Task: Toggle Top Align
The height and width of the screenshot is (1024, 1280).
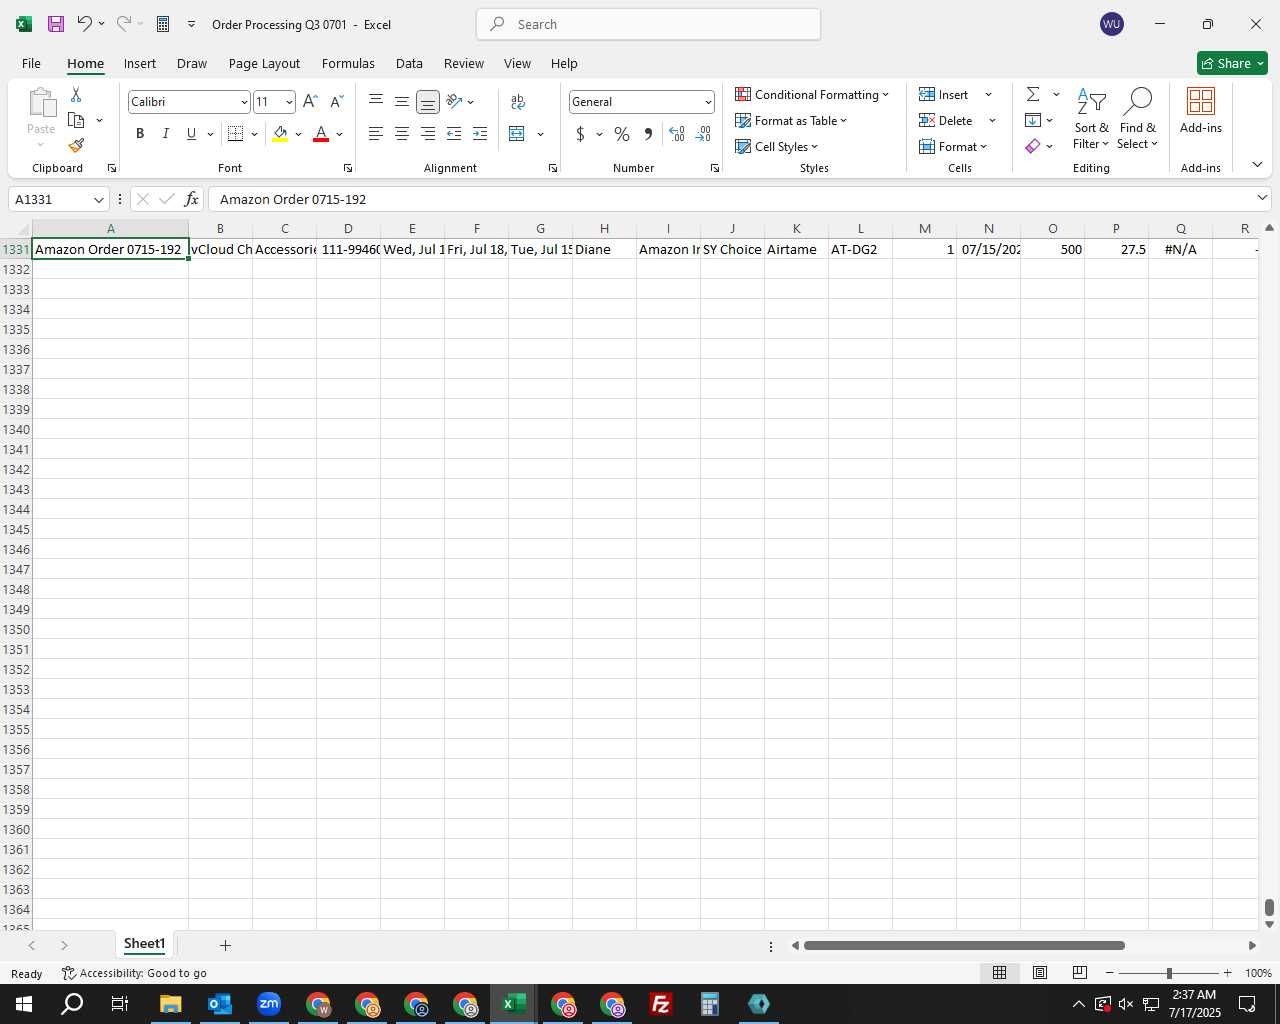Action: coord(376,102)
